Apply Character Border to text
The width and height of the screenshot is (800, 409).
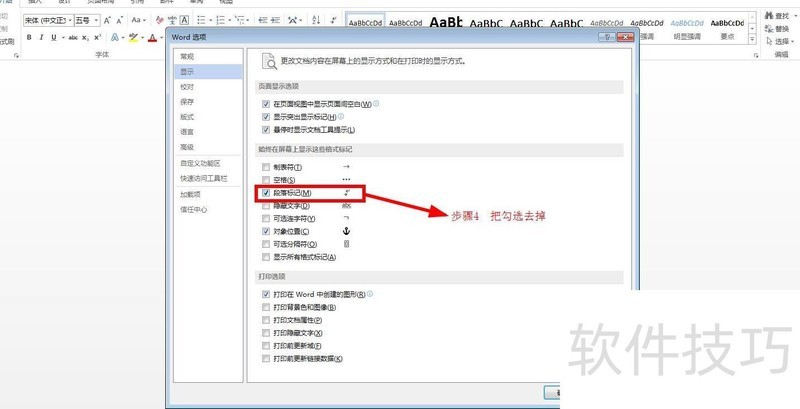tap(184, 20)
